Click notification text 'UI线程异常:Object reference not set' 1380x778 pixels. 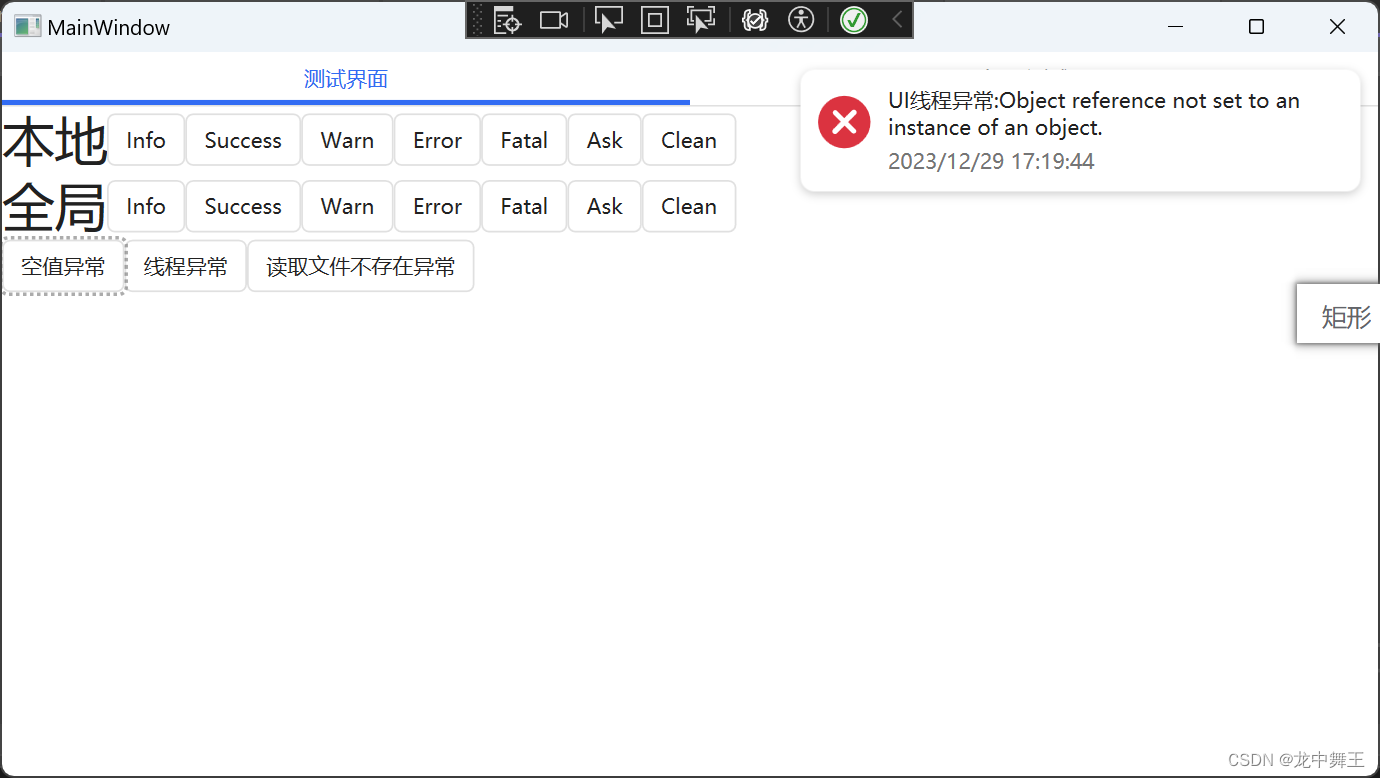(1094, 114)
